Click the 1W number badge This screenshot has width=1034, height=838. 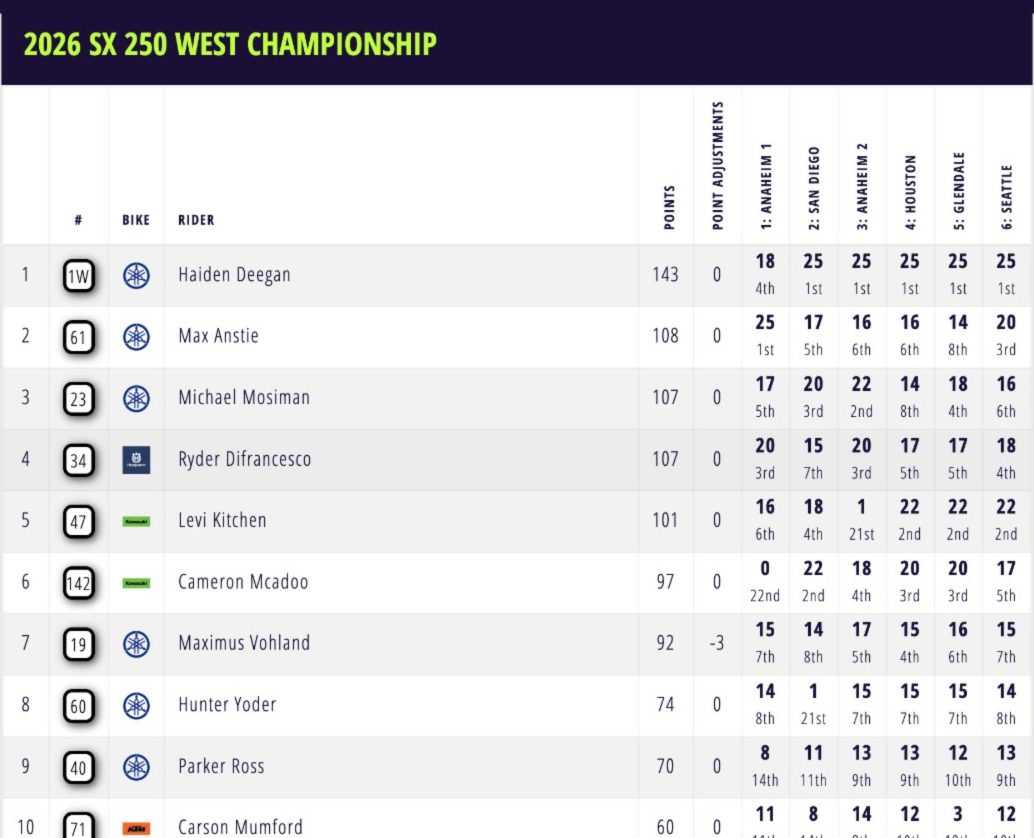click(x=79, y=275)
